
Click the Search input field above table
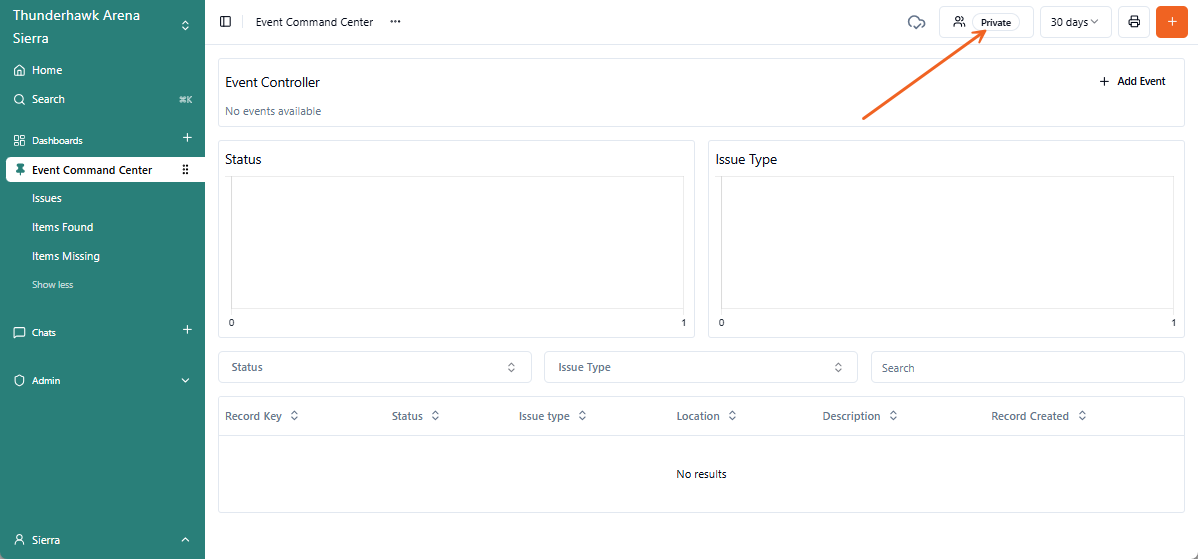(x=1027, y=368)
